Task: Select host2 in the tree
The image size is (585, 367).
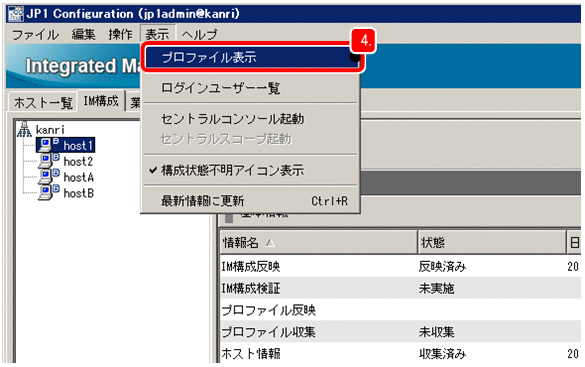Action: [78, 161]
